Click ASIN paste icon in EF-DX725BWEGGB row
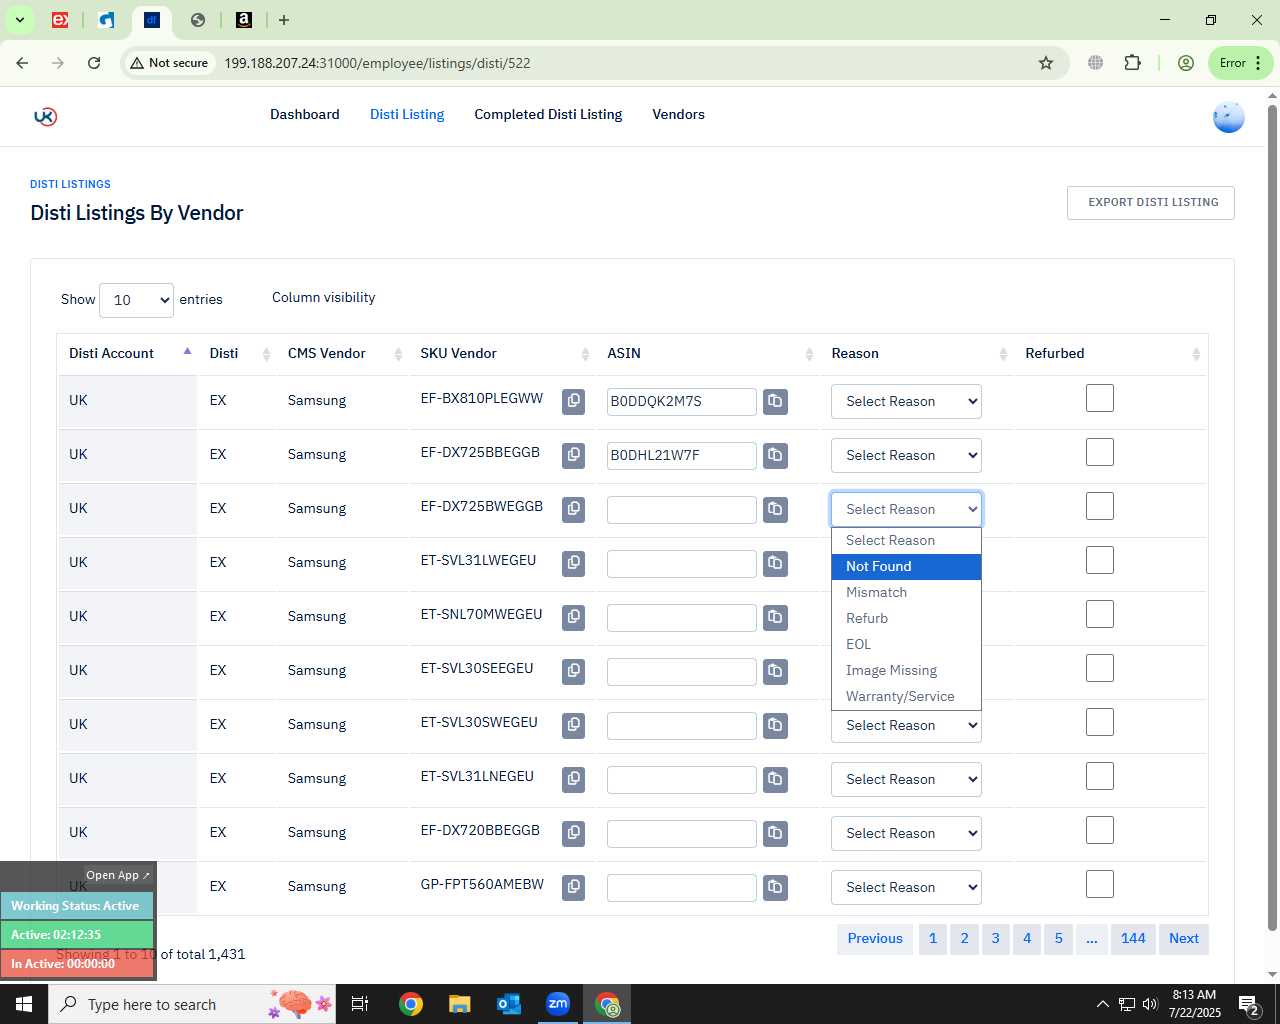 [775, 509]
